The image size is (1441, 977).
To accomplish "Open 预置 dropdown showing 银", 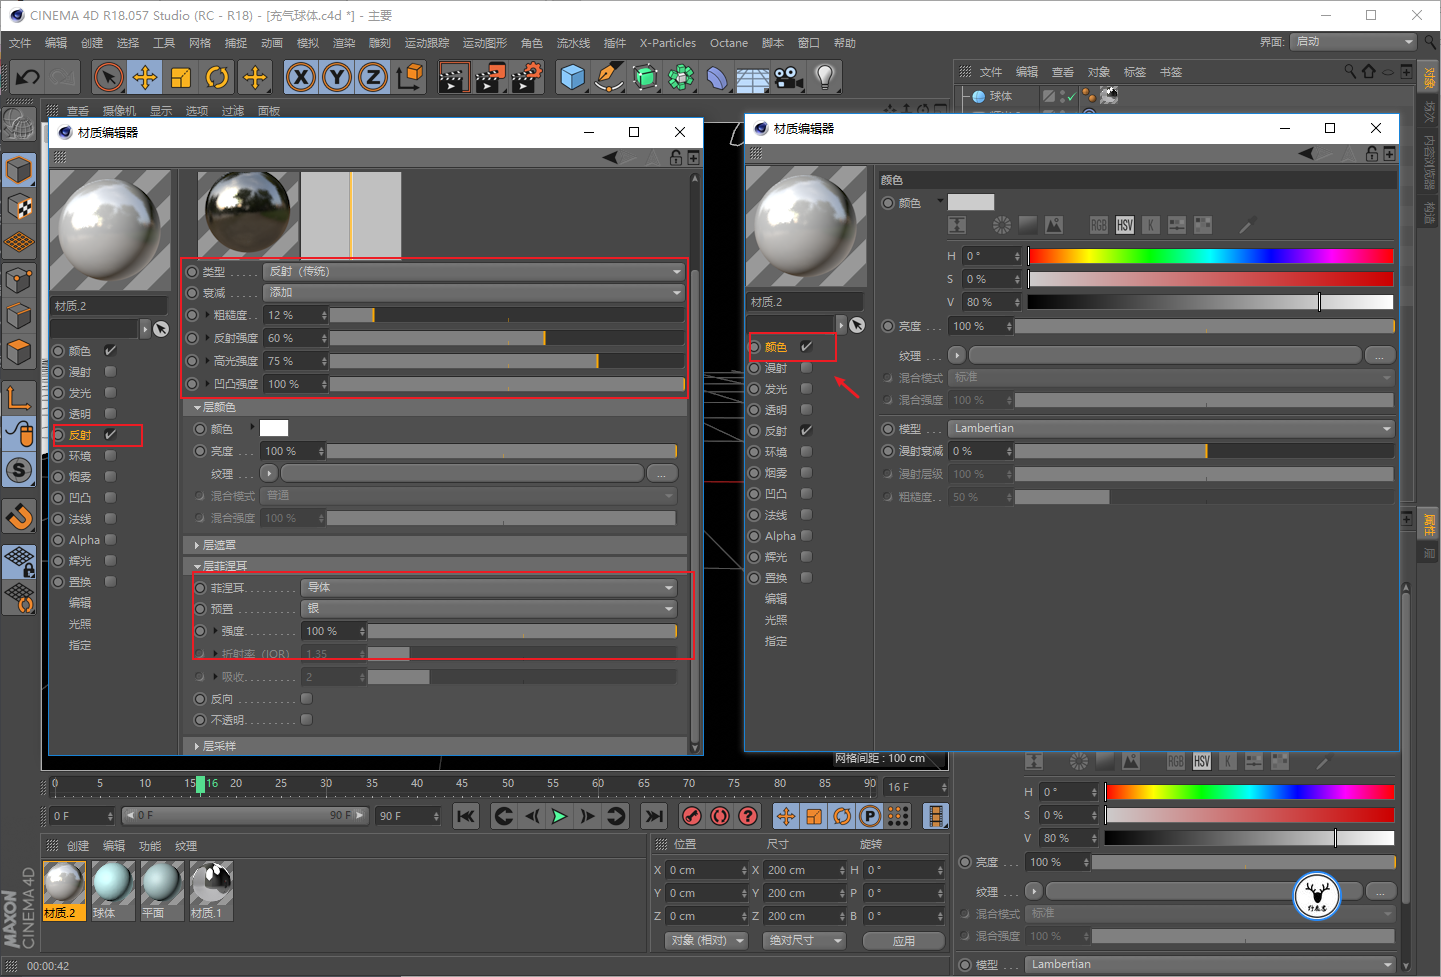I will (x=489, y=609).
